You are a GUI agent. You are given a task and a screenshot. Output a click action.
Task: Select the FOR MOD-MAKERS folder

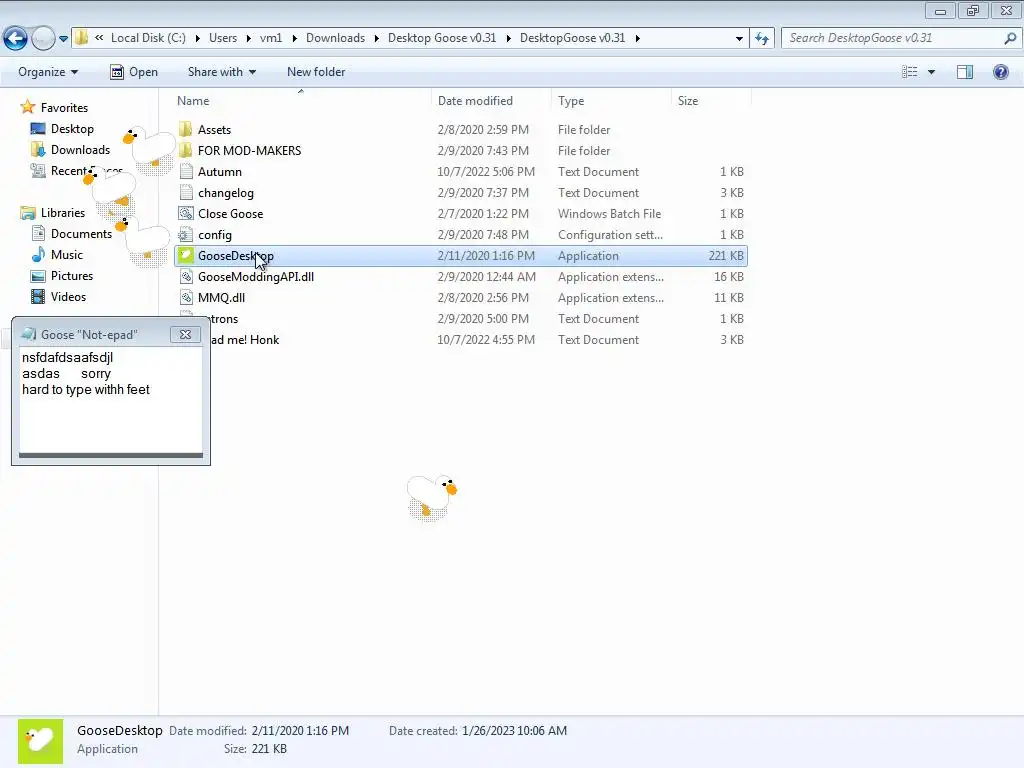(249, 151)
